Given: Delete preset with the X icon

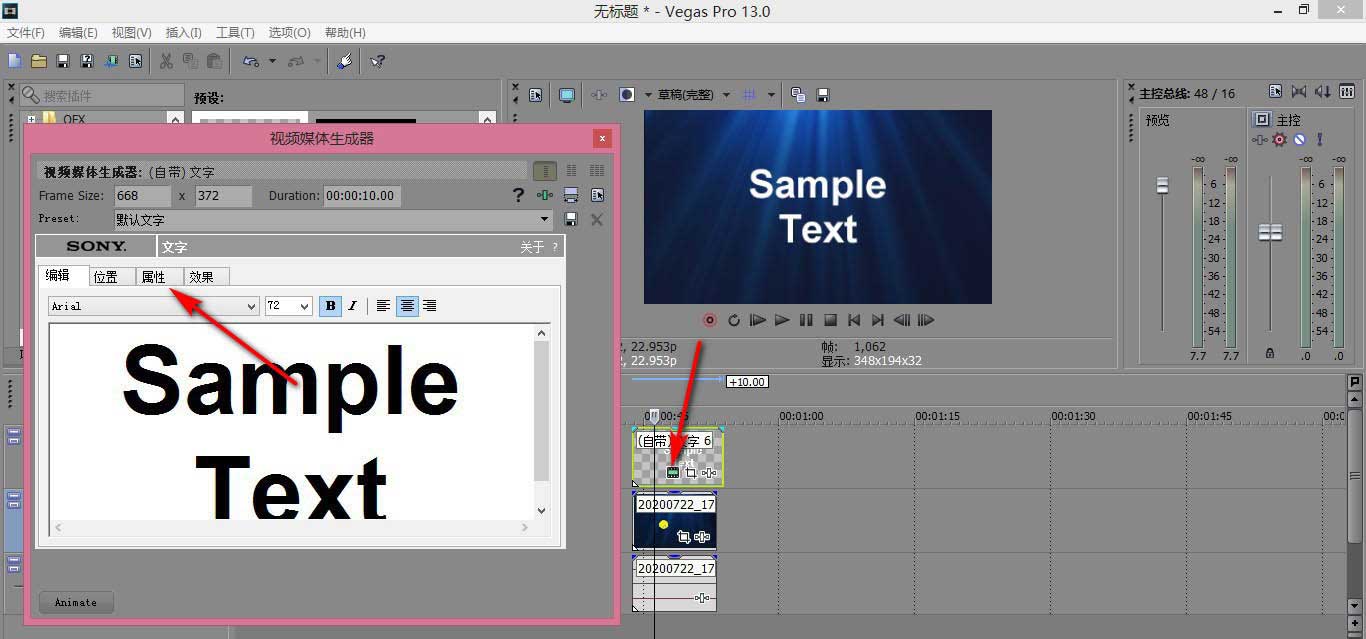Looking at the screenshot, I should (597, 220).
